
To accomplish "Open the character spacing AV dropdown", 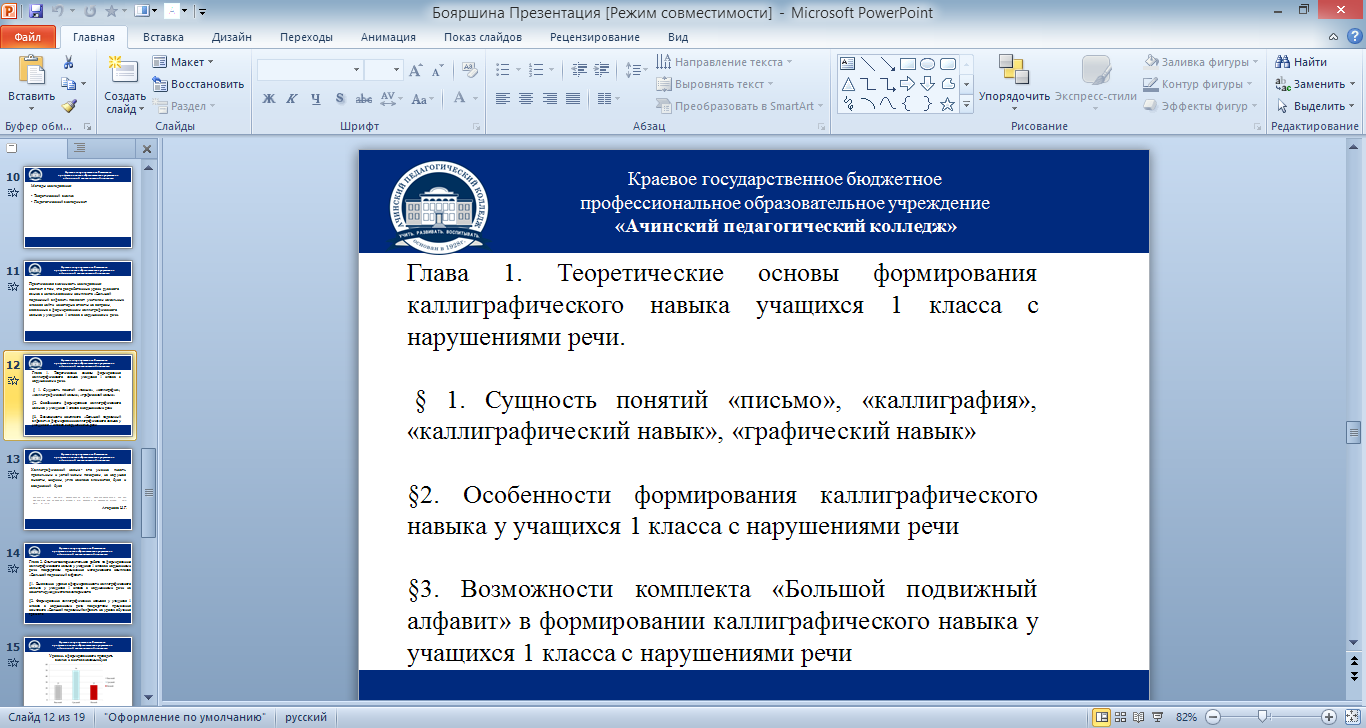I will click(x=391, y=98).
